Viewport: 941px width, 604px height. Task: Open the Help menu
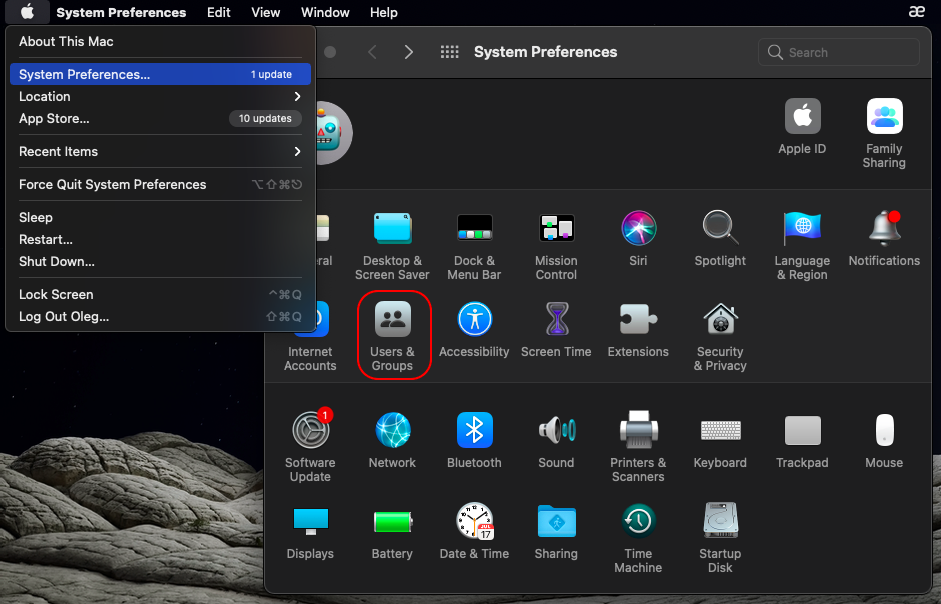point(383,12)
